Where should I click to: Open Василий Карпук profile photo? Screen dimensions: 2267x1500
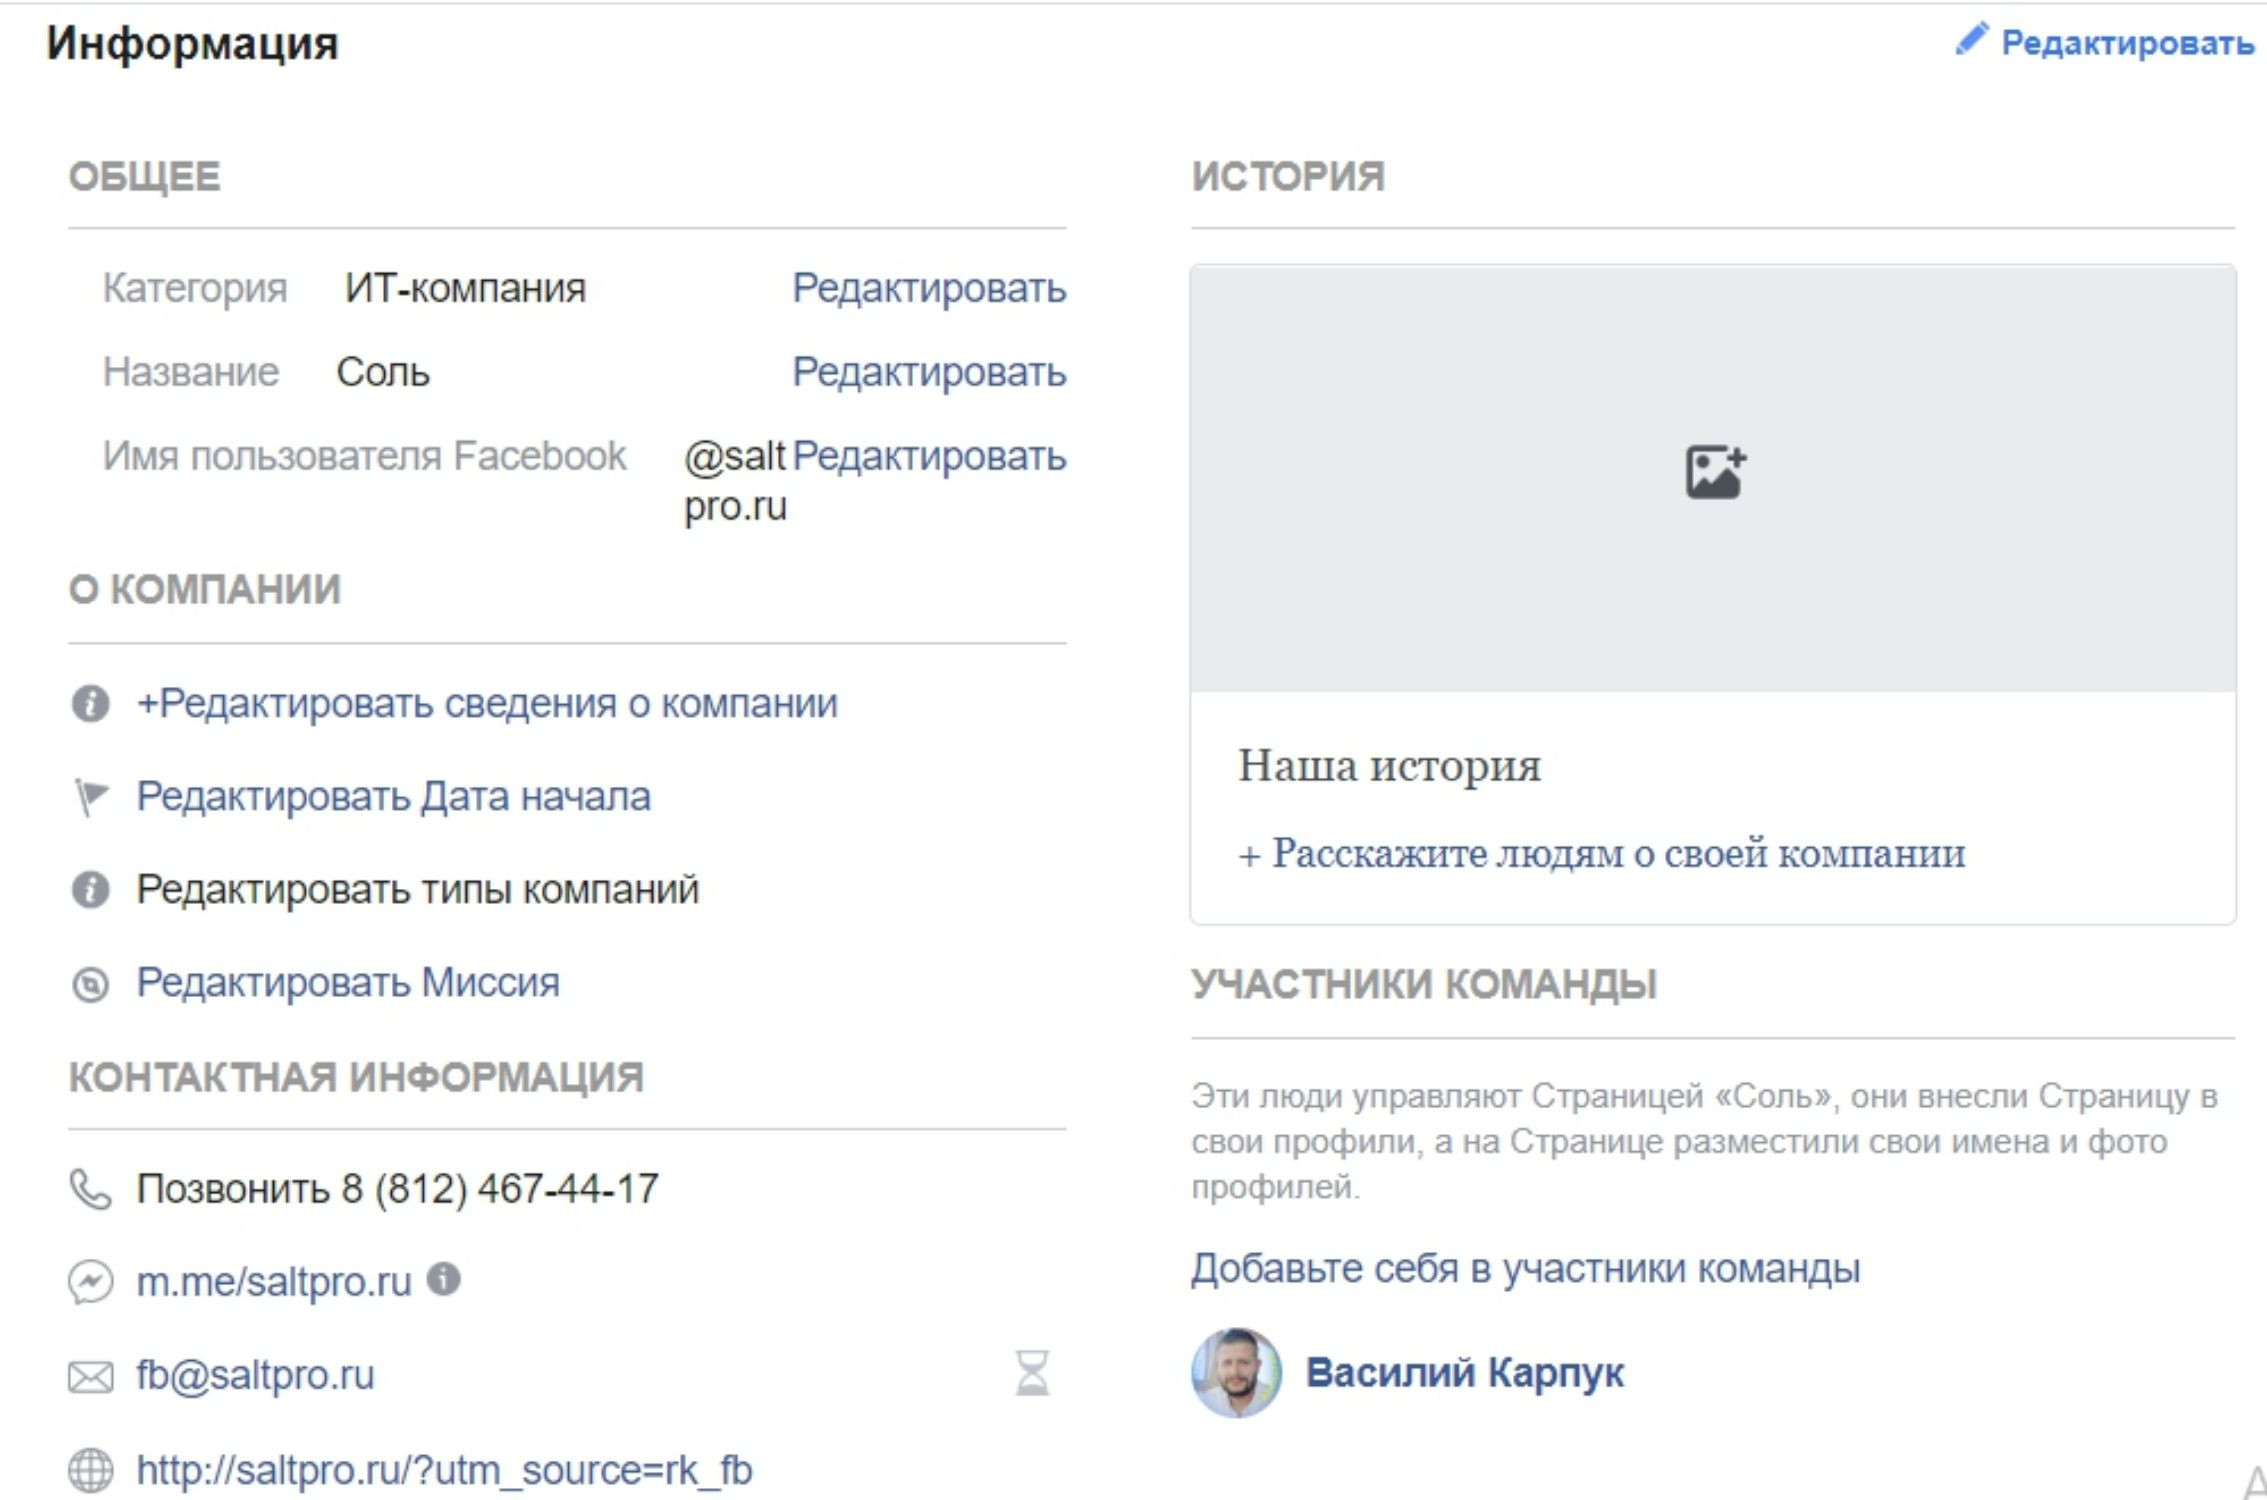tap(1236, 1372)
